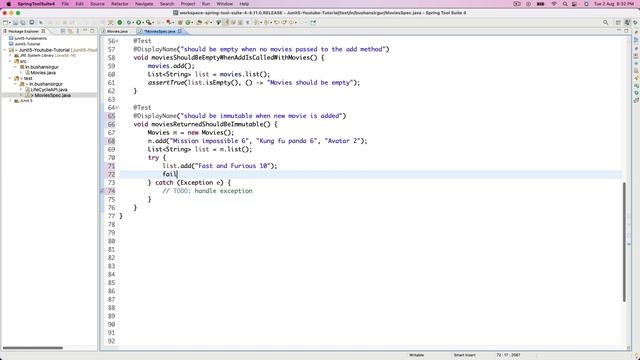Open the New file wizard icon
Screen dimensions: 640x360
5,22
